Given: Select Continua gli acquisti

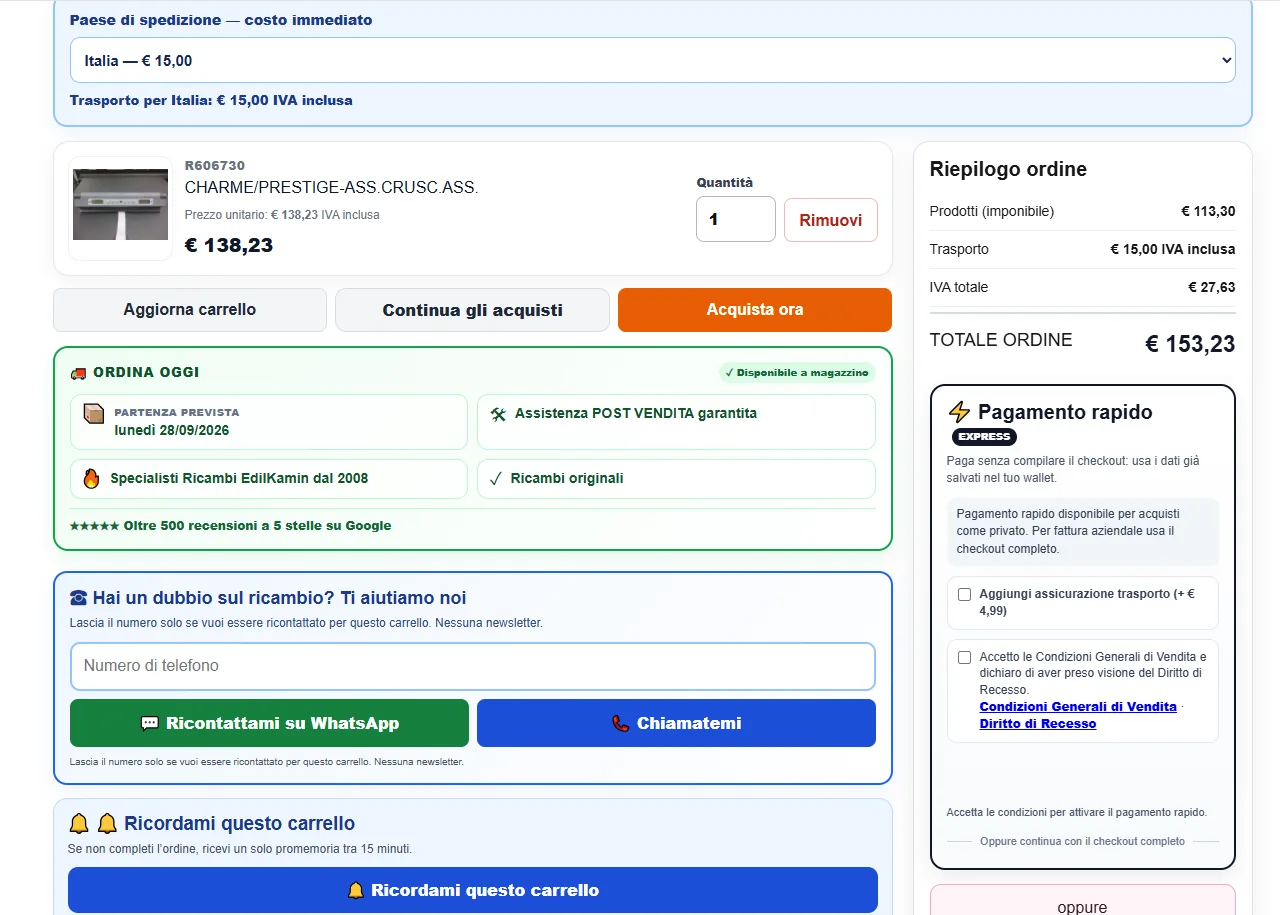Looking at the screenshot, I should (x=472, y=310).
